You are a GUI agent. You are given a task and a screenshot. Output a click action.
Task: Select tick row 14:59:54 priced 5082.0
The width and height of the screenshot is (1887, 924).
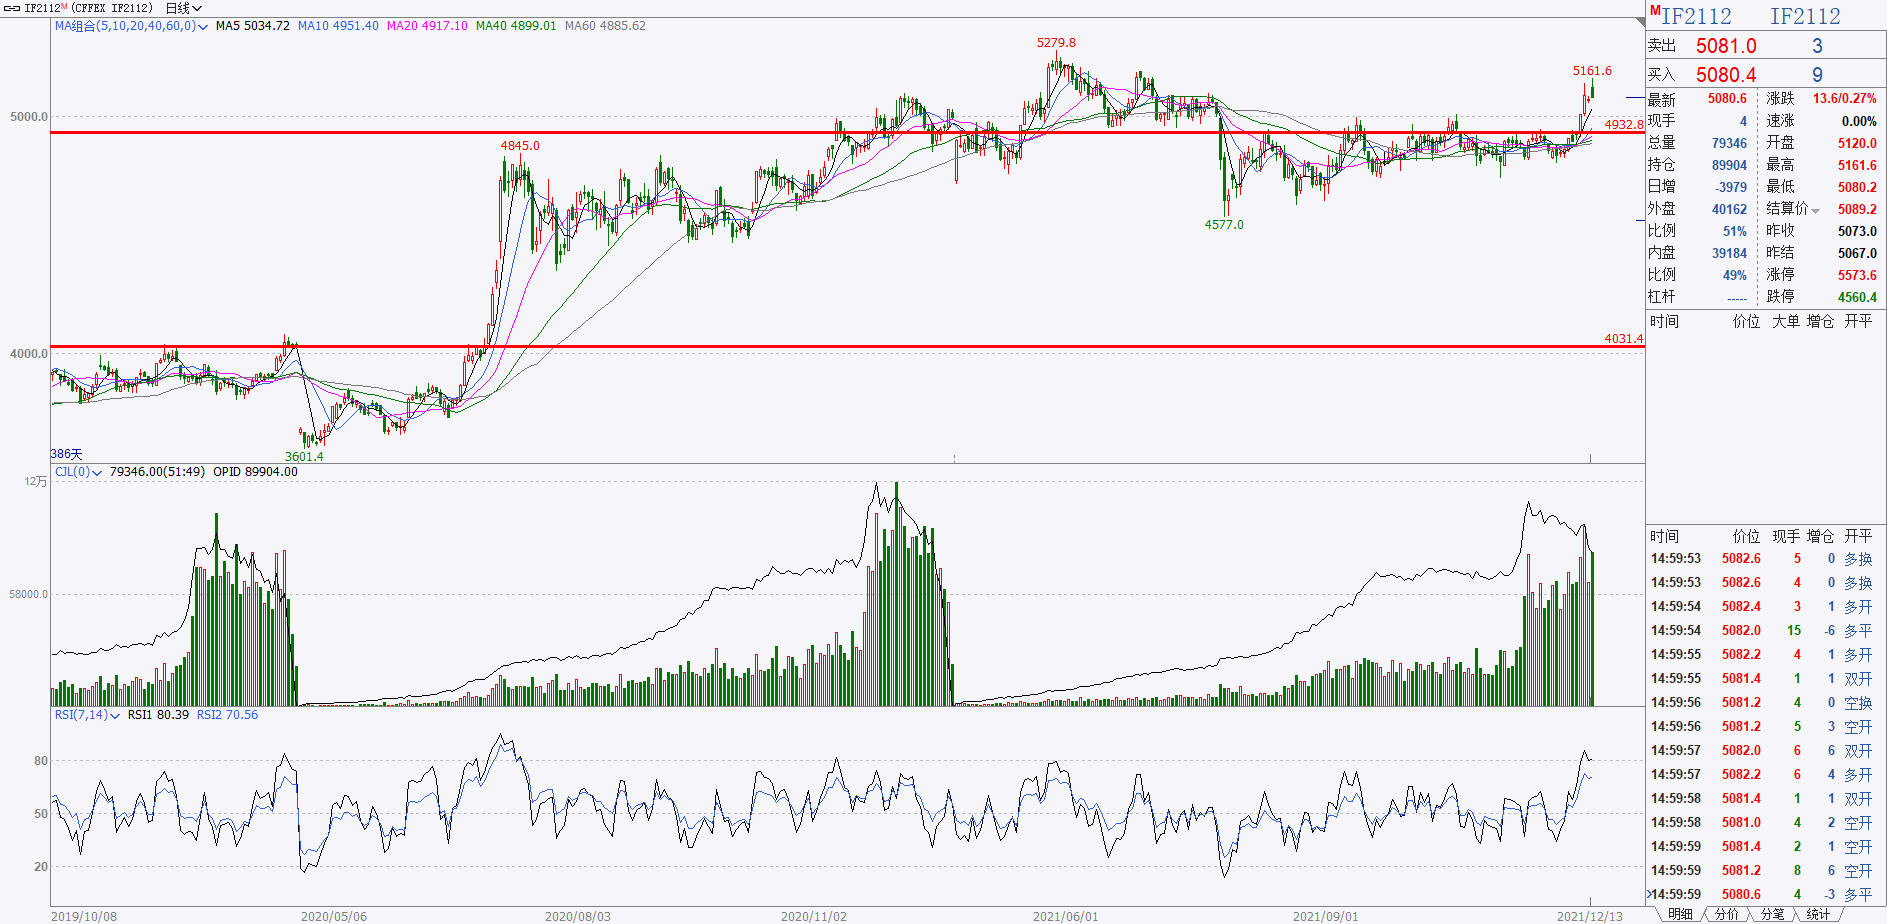(x=1765, y=631)
